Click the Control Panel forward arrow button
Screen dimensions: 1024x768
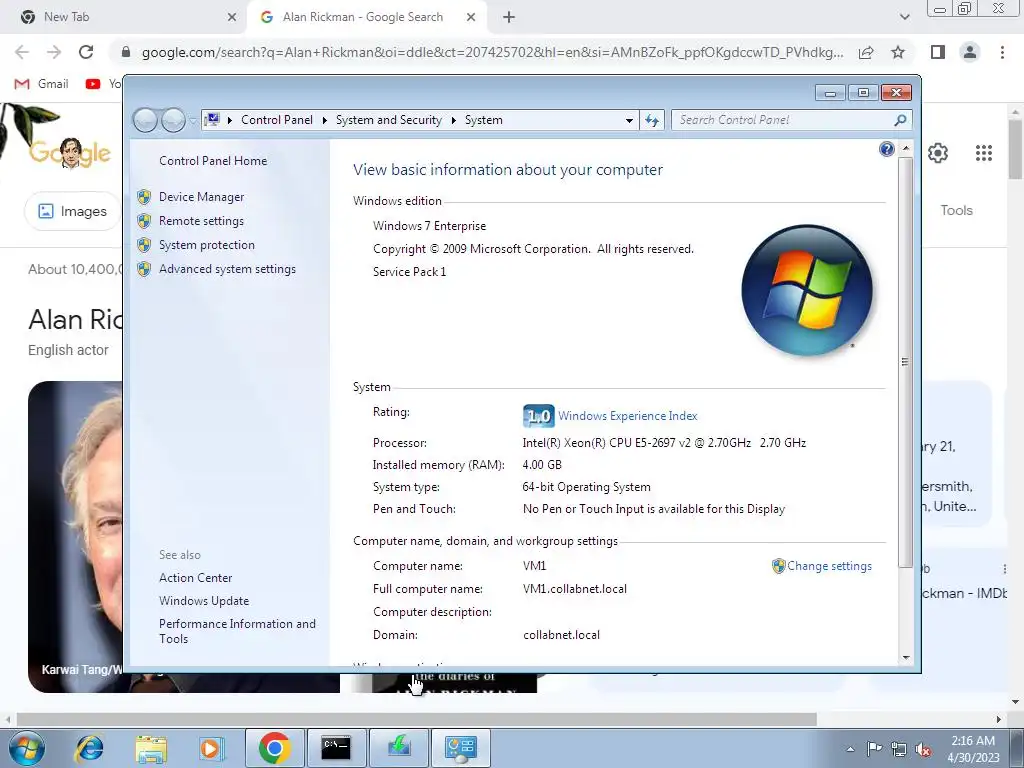173,120
